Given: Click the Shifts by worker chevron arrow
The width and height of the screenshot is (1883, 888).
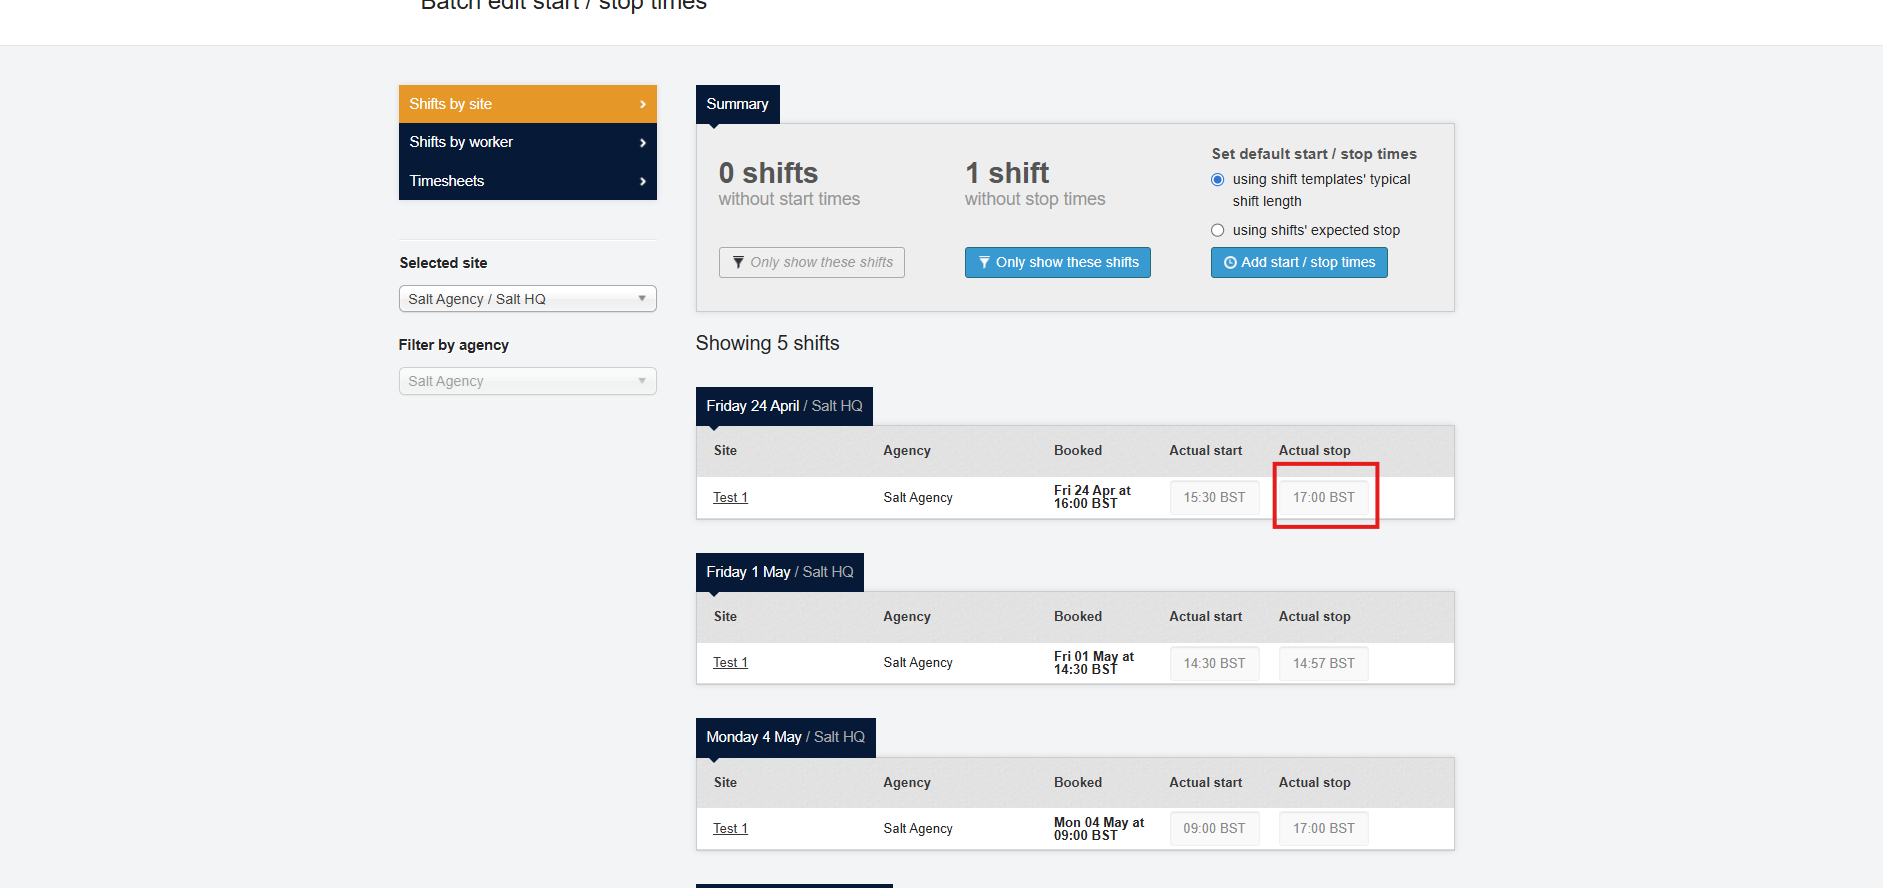Looking at the screenshot, I should pos(642,143).
